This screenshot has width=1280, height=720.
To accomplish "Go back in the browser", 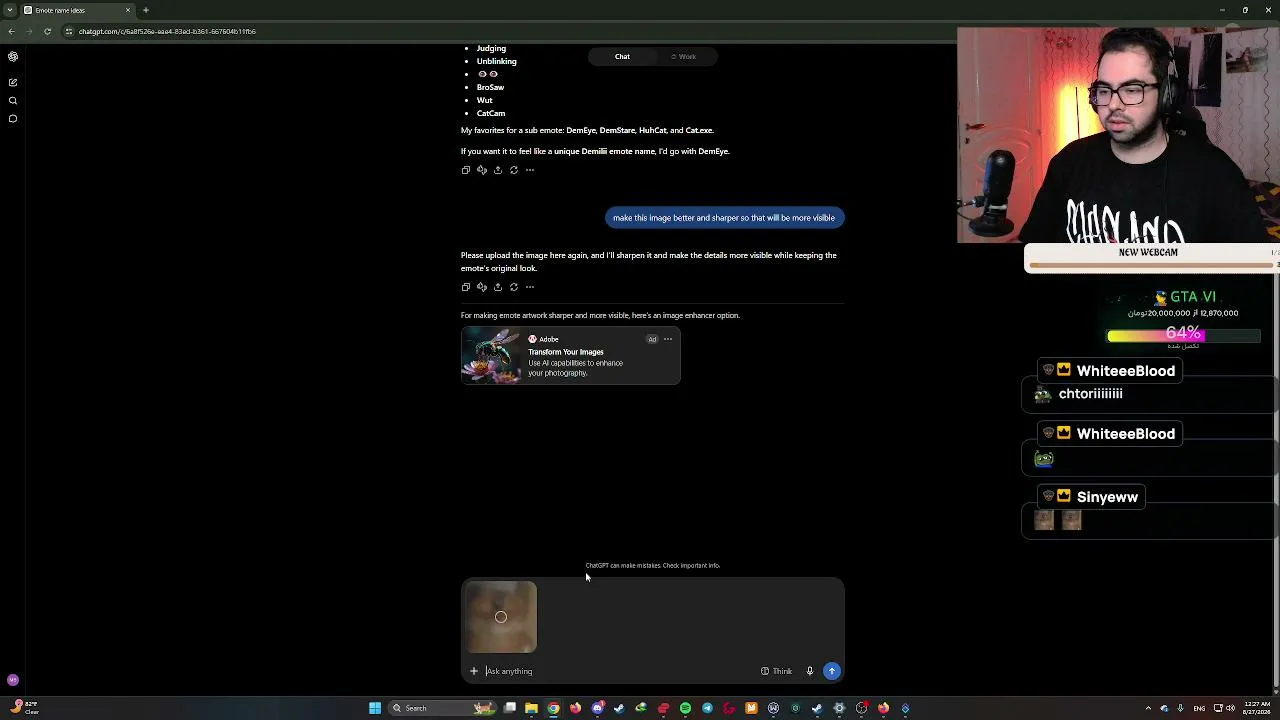I will click(11, 31).
